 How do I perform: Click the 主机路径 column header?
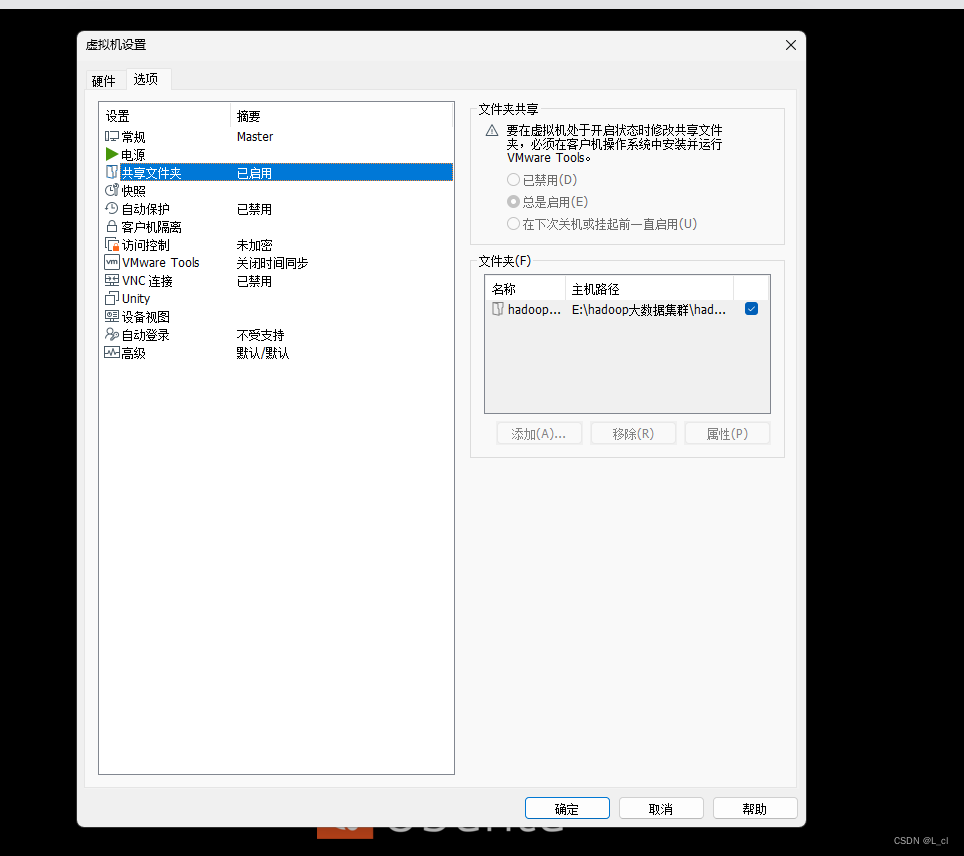[649, 288]
